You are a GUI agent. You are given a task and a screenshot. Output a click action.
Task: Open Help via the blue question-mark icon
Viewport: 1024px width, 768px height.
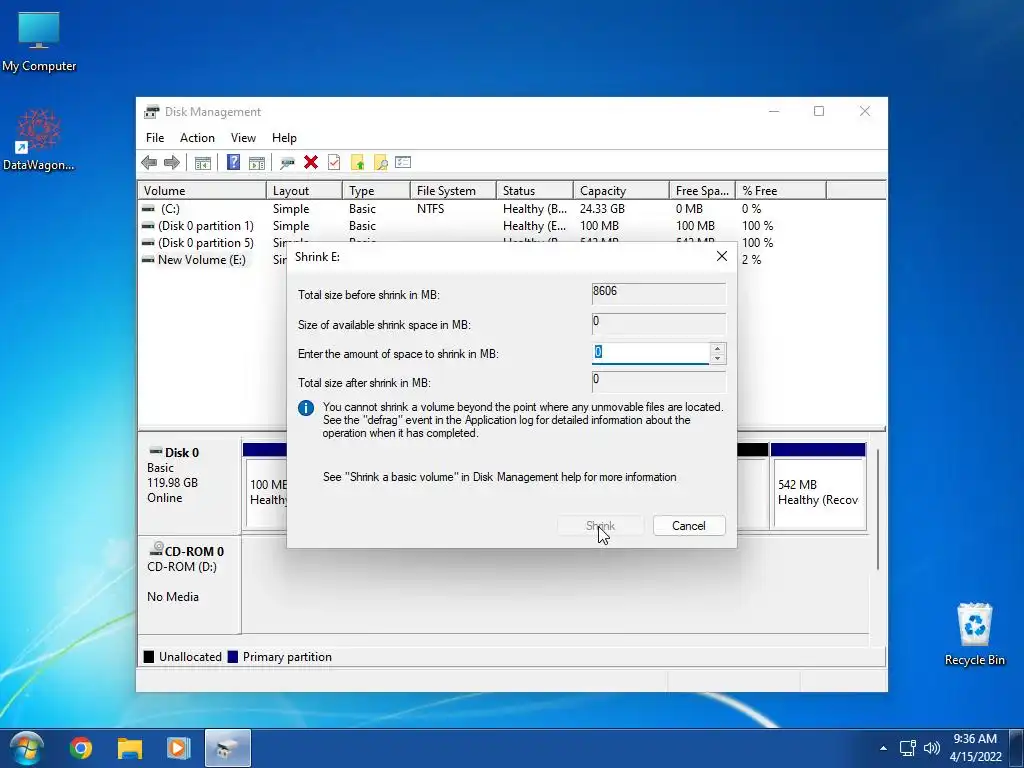[233, 163]
